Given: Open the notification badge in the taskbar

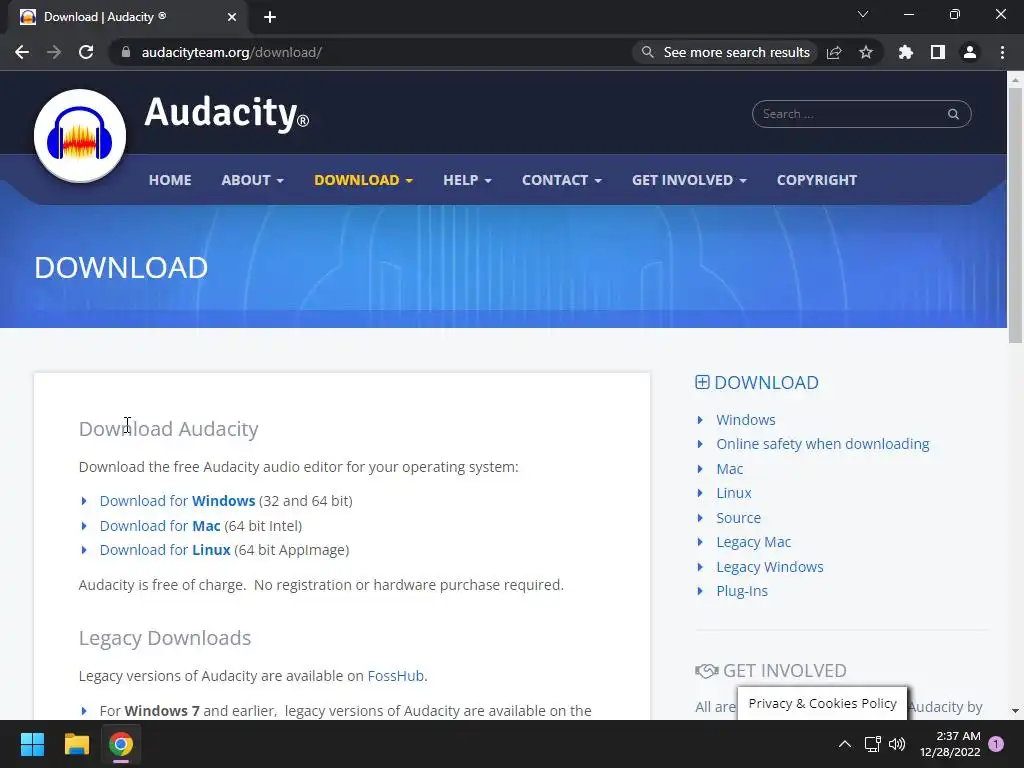Looking at the screenshot, I should [996, 744].
